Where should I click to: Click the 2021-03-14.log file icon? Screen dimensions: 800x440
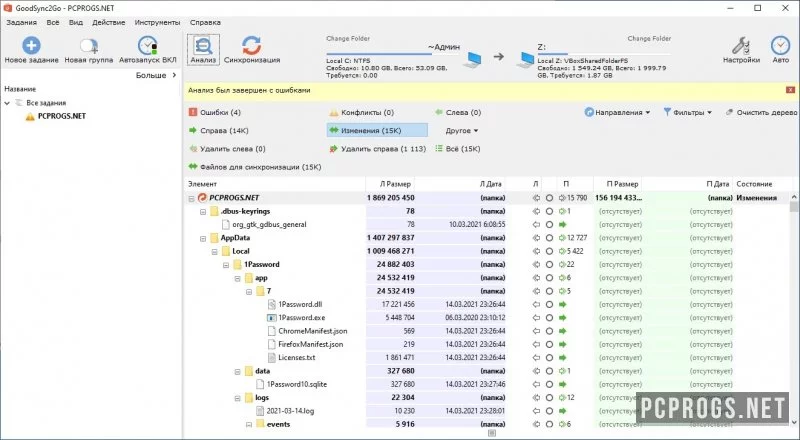point(260,411)
